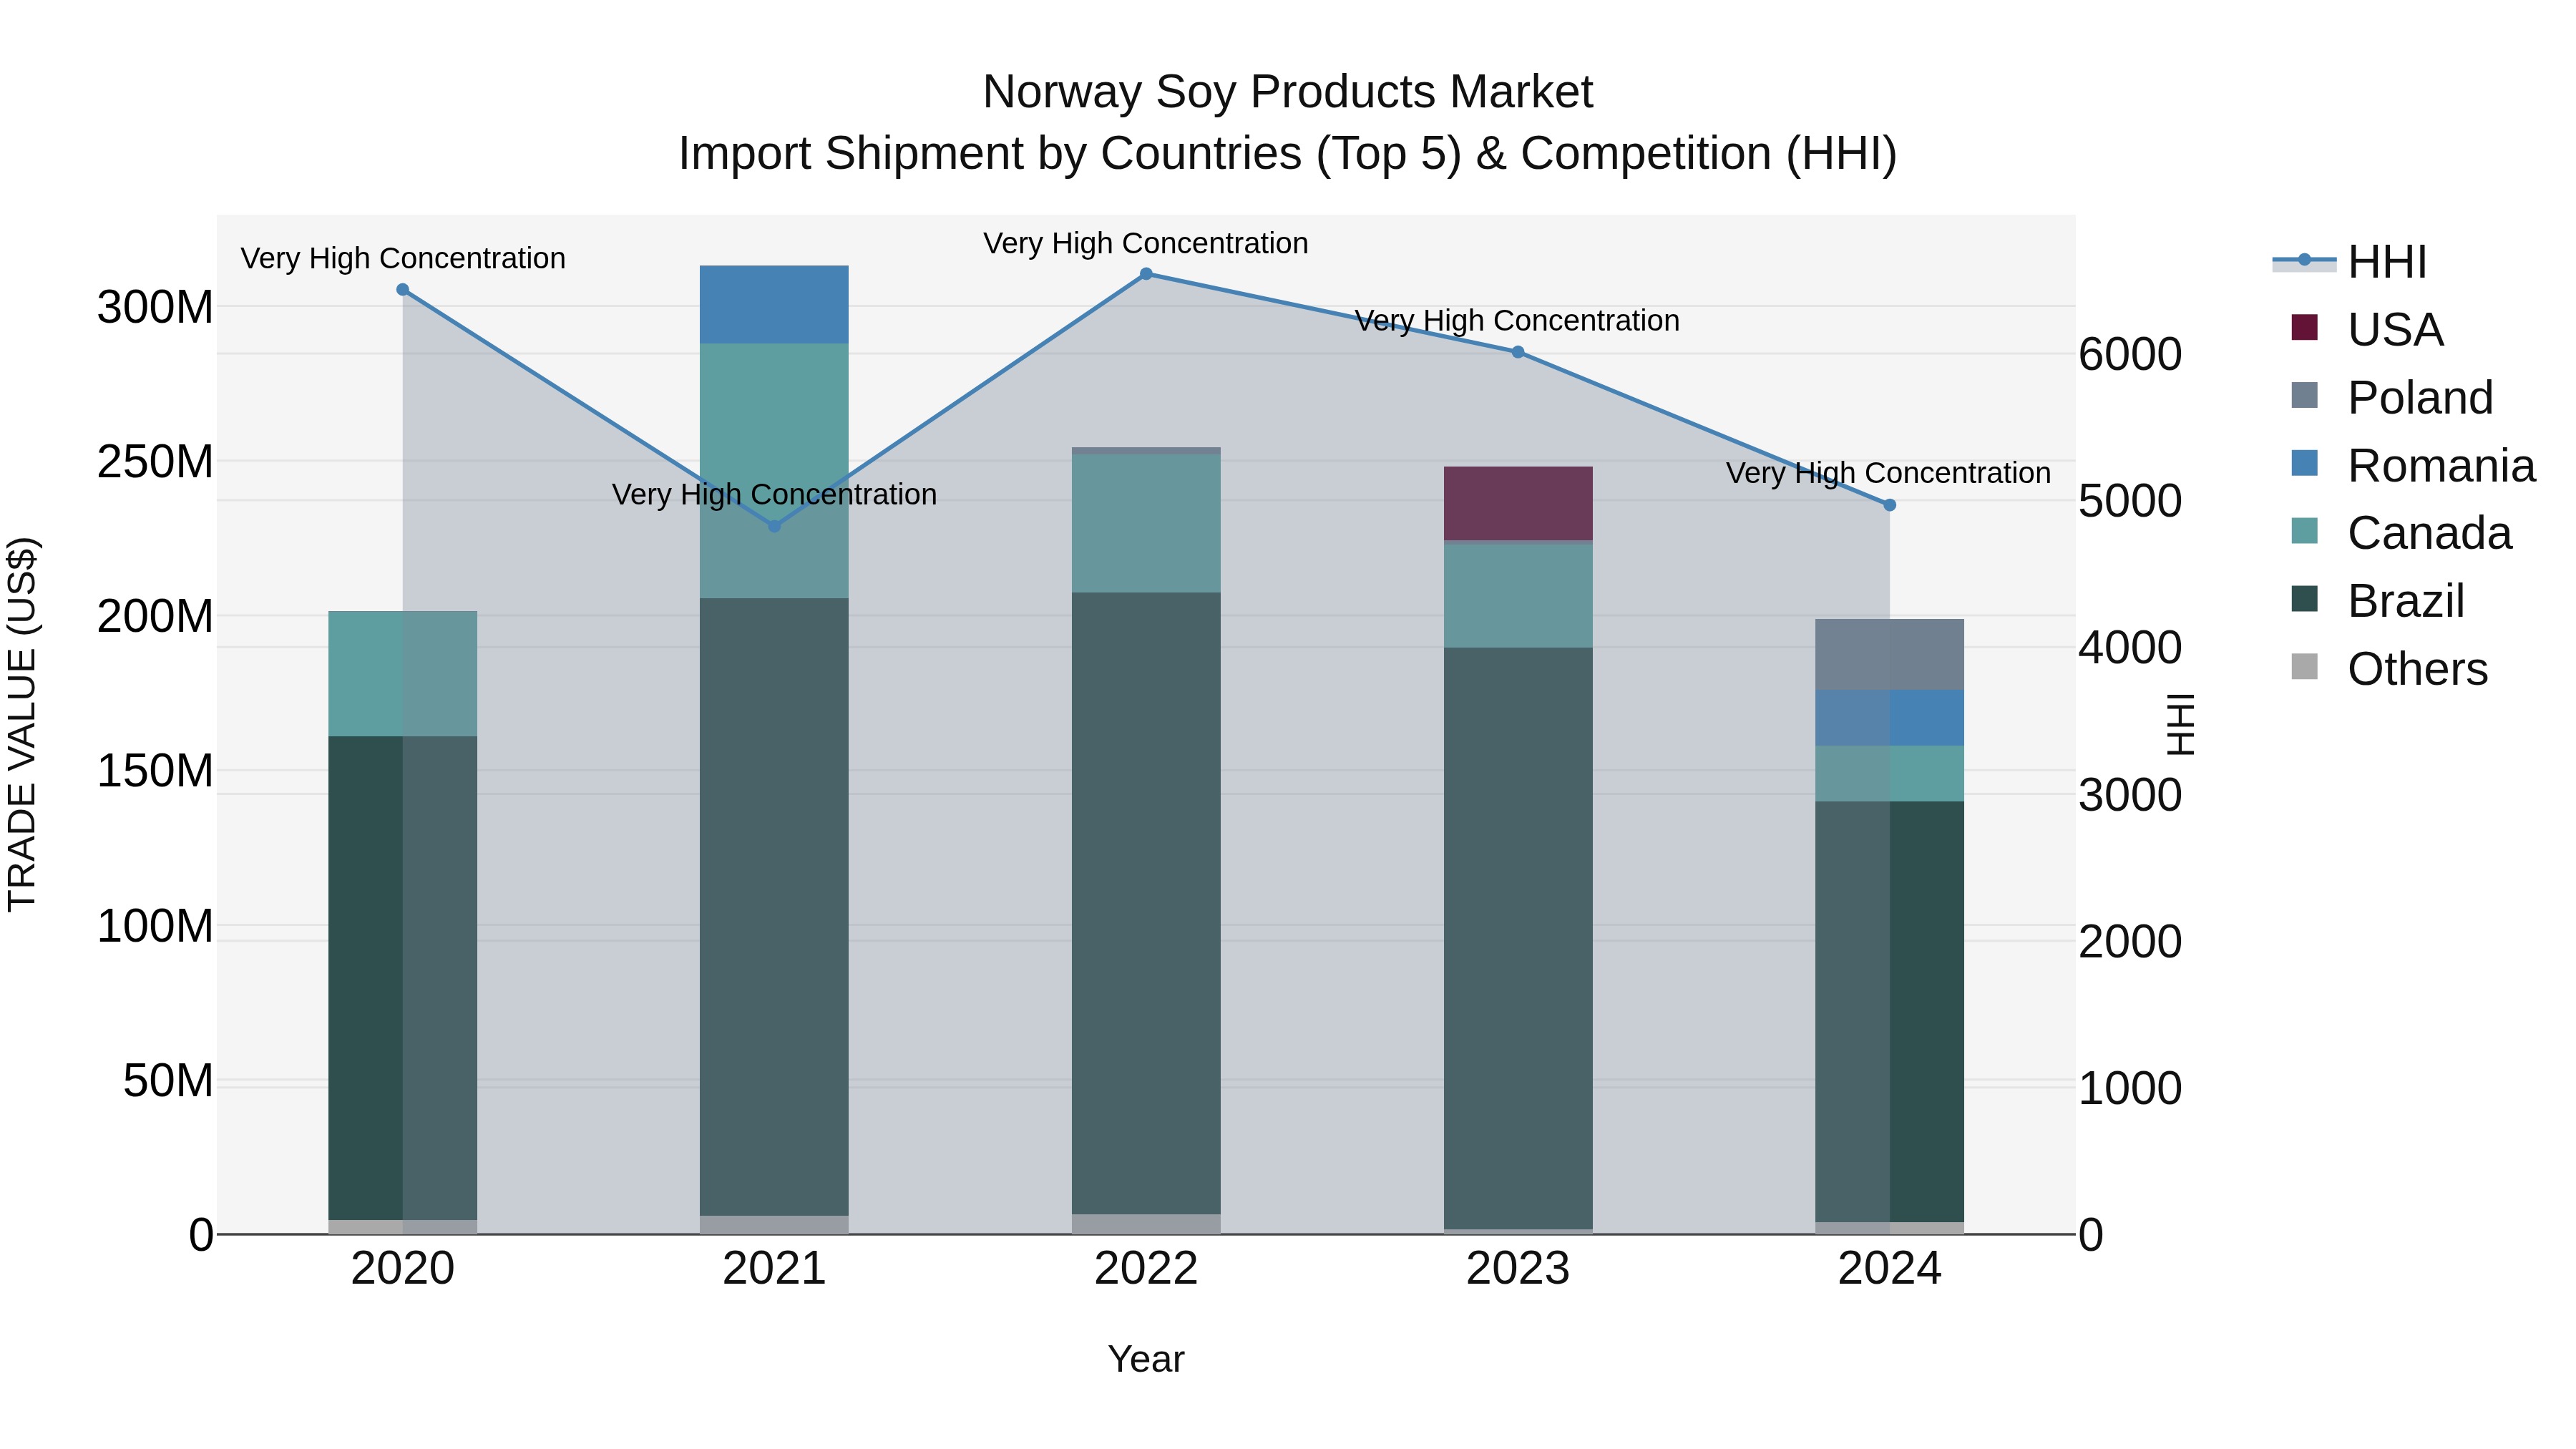Click the 150M left axis tick
The image size is (2576, 1449).
click(155, 771)
